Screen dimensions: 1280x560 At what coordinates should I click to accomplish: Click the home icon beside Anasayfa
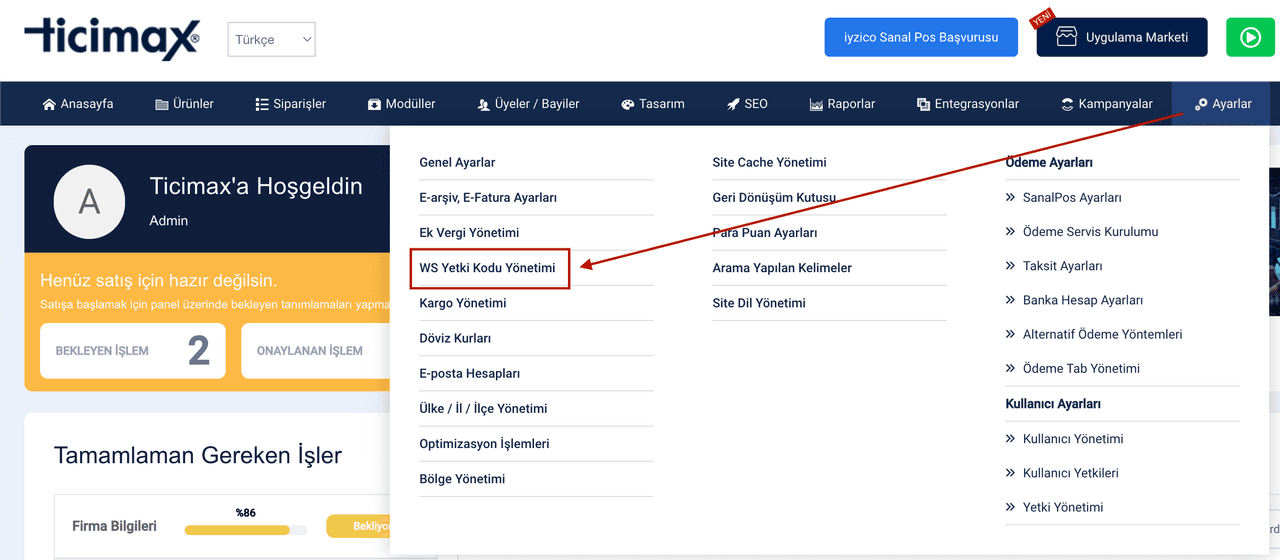(49, 104)
